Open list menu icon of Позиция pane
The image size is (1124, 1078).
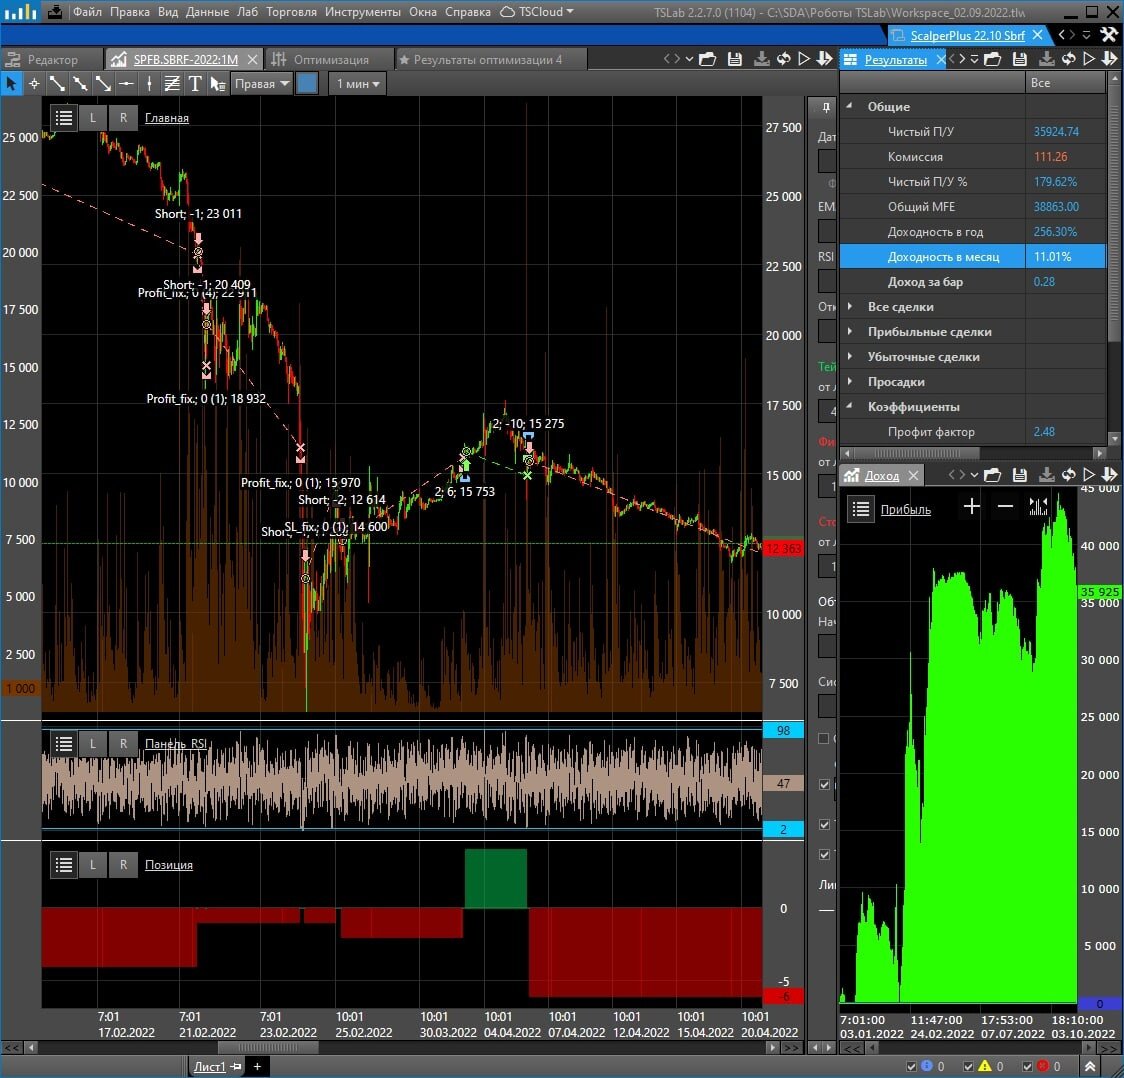[x=64, y=864]
